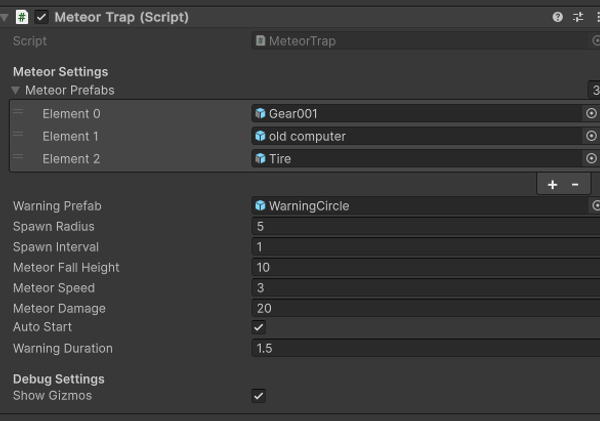Collapse the Meteor Prefabs list
600x421 pixels.
16,90
